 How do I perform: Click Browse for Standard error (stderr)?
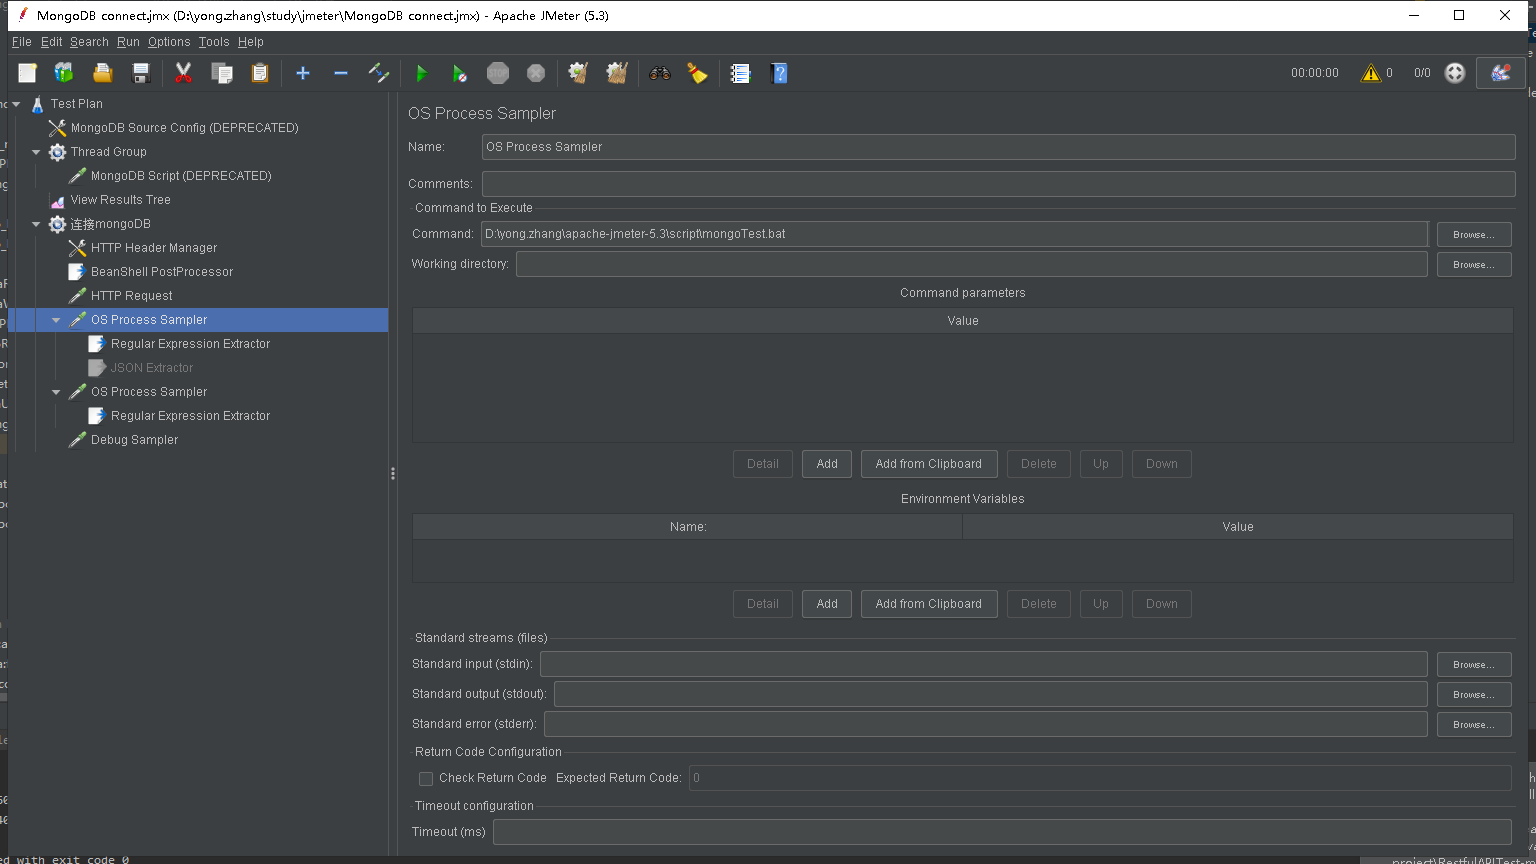click(x=1474, y=724)
